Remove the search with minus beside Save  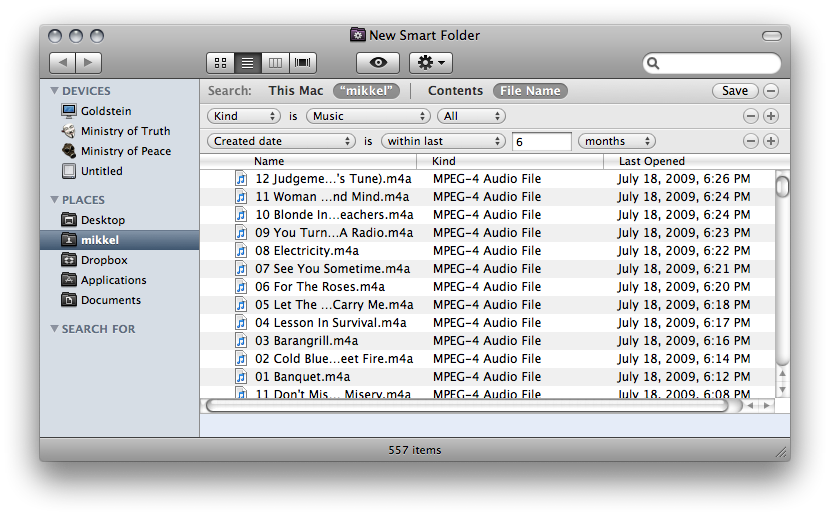pyautogui.click(x=771, y=91)
